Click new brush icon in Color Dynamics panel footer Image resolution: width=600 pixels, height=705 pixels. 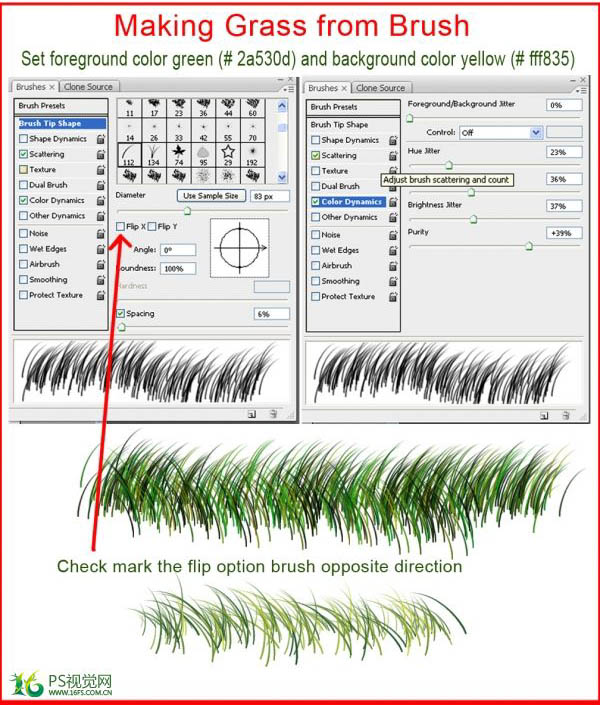pyautogui.click(x=544, y=415)
